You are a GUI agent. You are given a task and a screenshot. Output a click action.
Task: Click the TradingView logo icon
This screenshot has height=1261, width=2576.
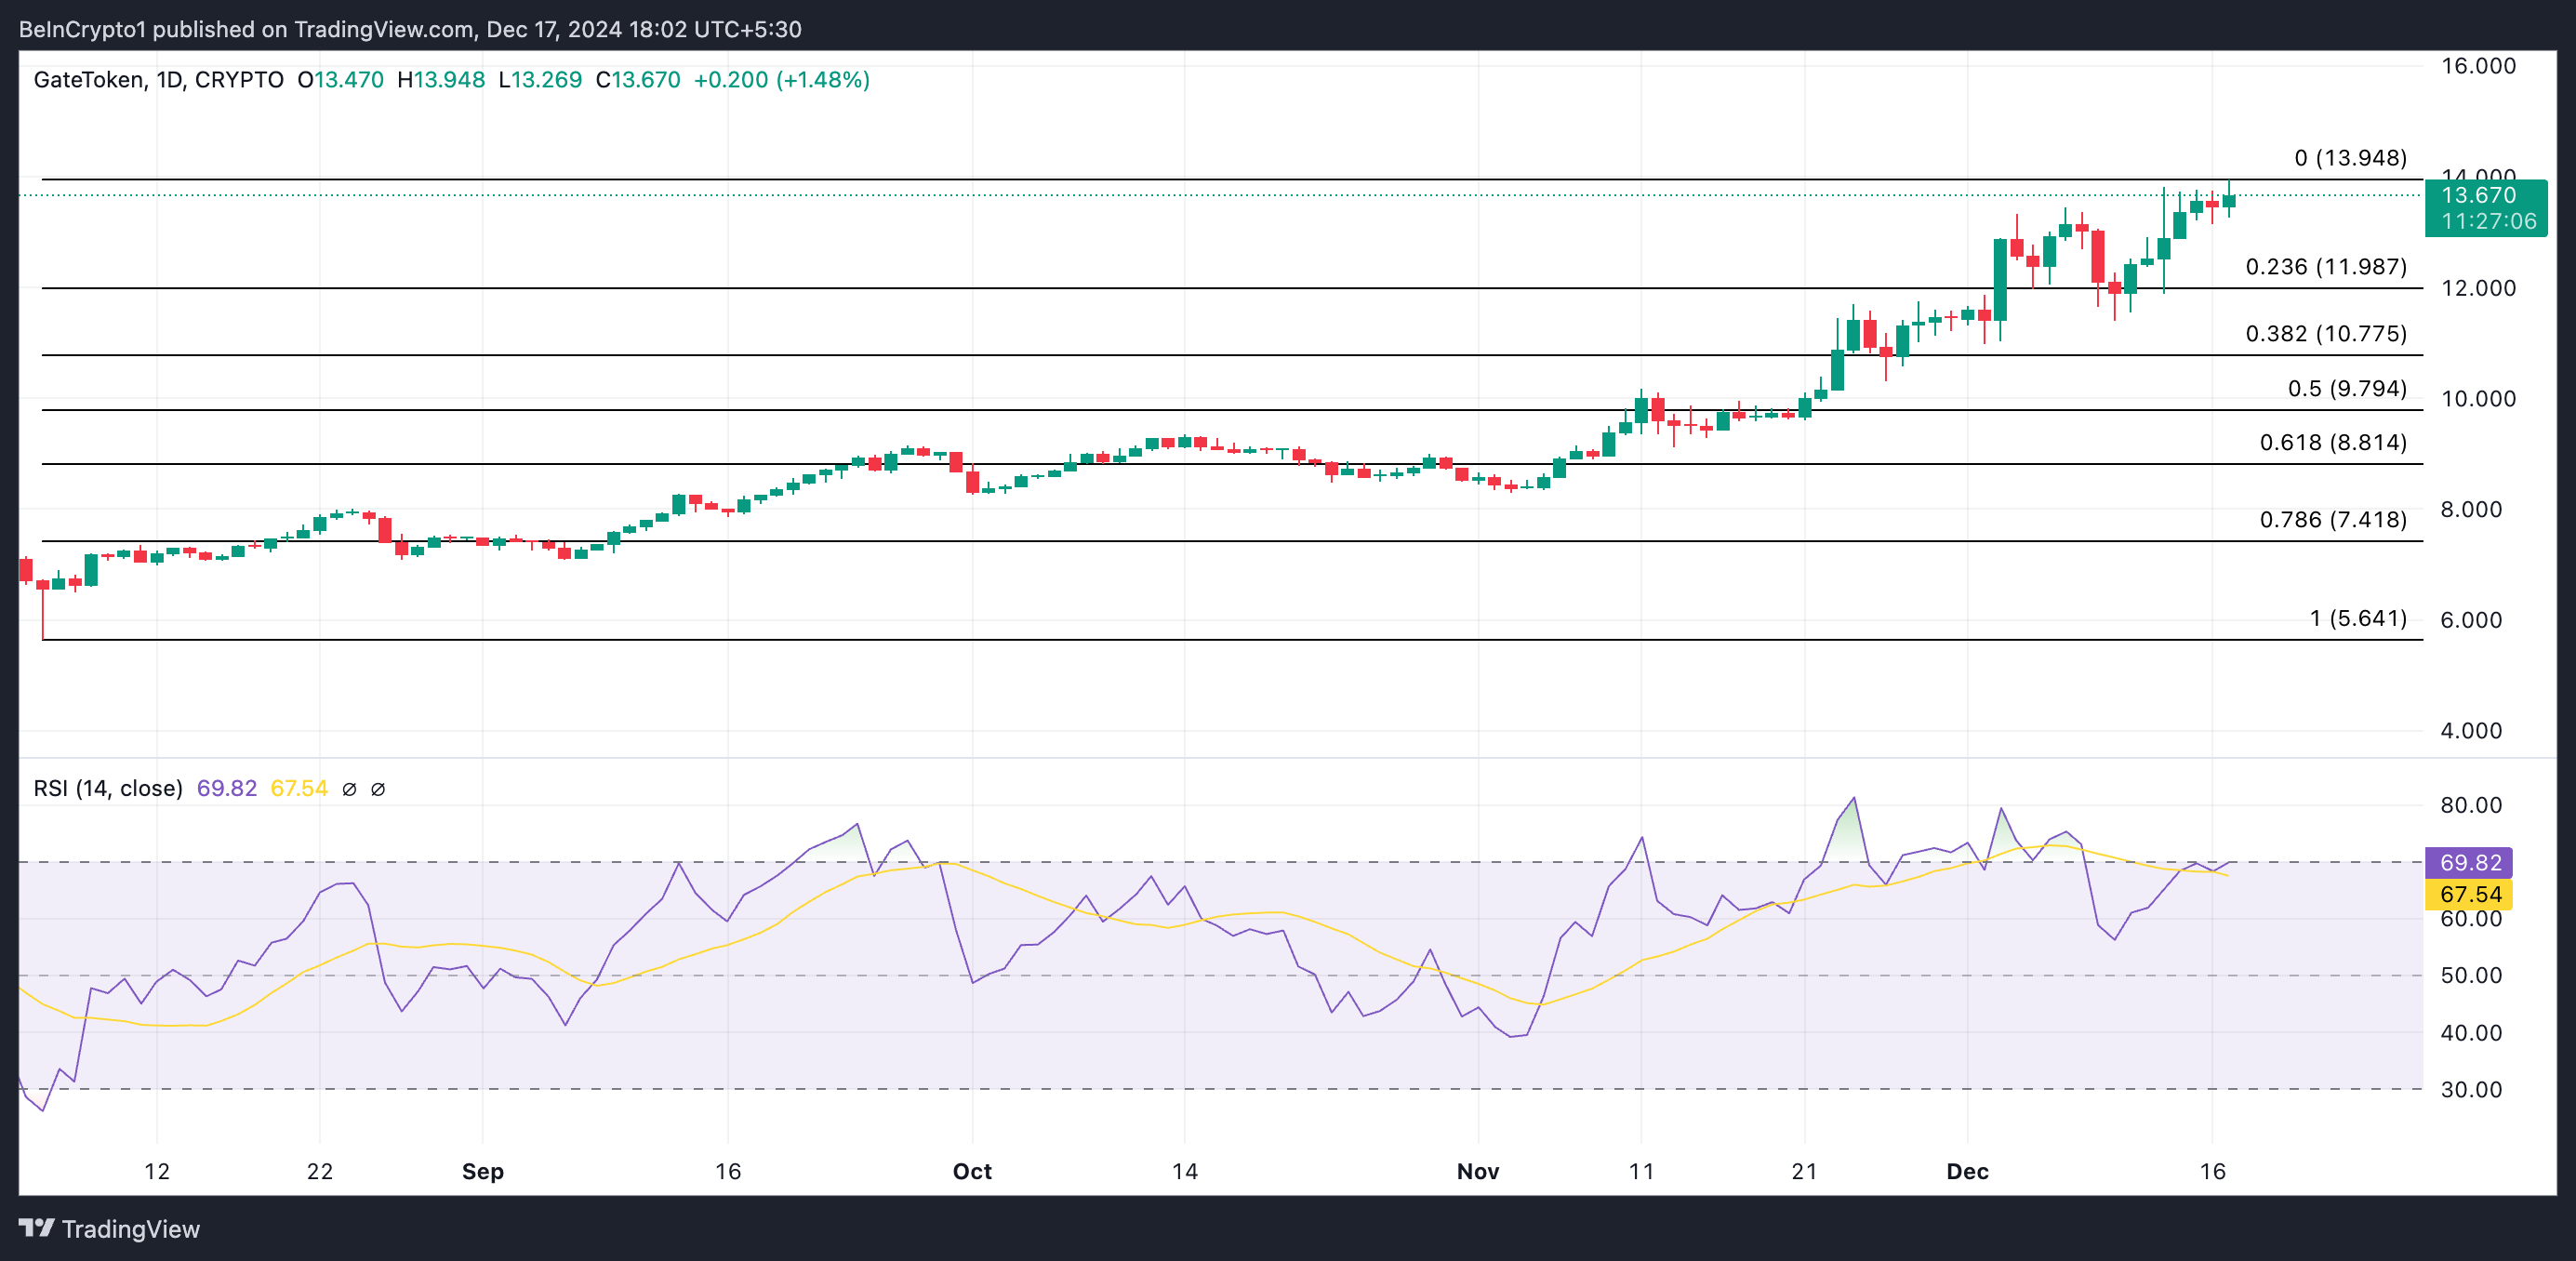tap(37, 1227)
